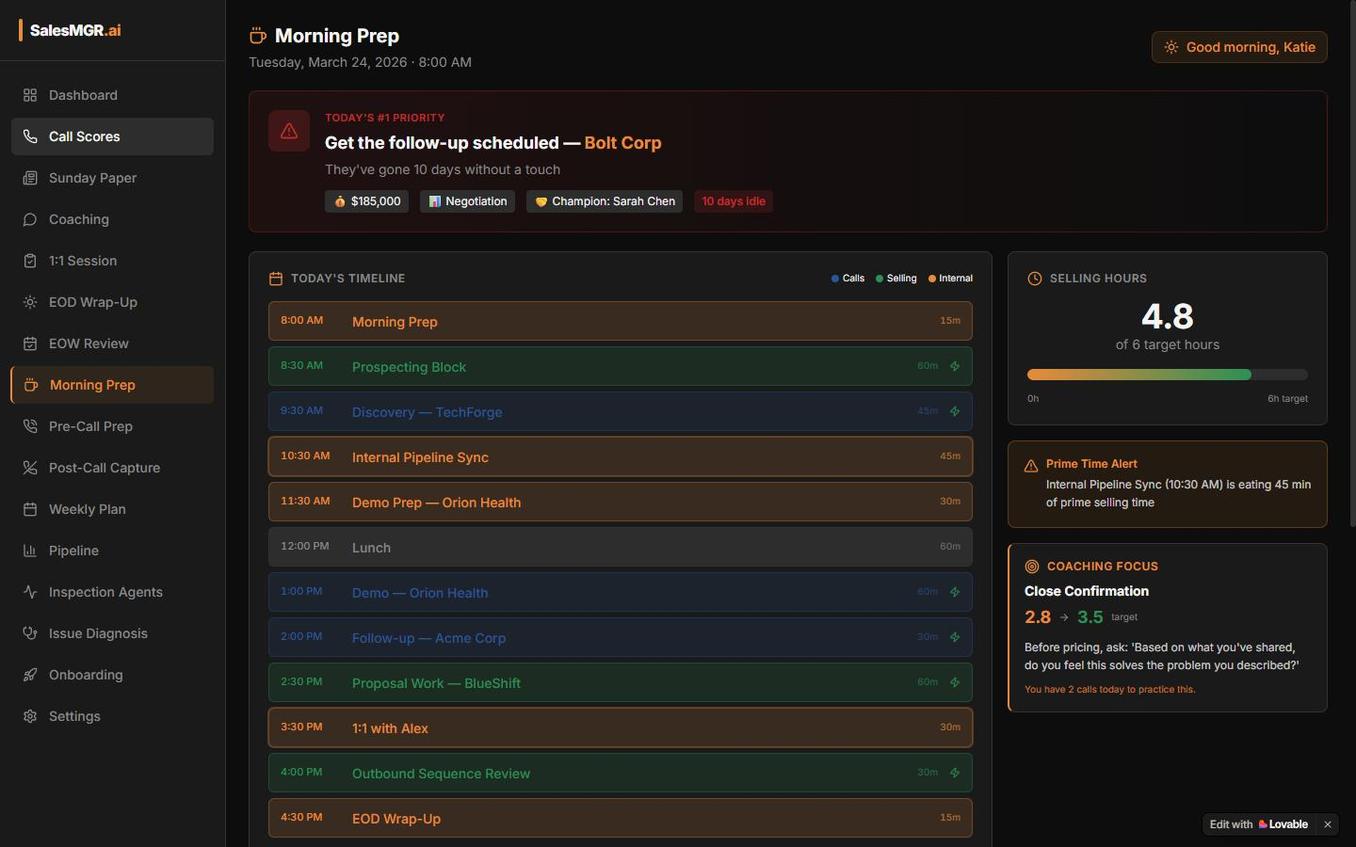The height and width of the screenshot is (847, 1356).
Task: Click the 10 days idle tag
Action: tap(734, 201)
